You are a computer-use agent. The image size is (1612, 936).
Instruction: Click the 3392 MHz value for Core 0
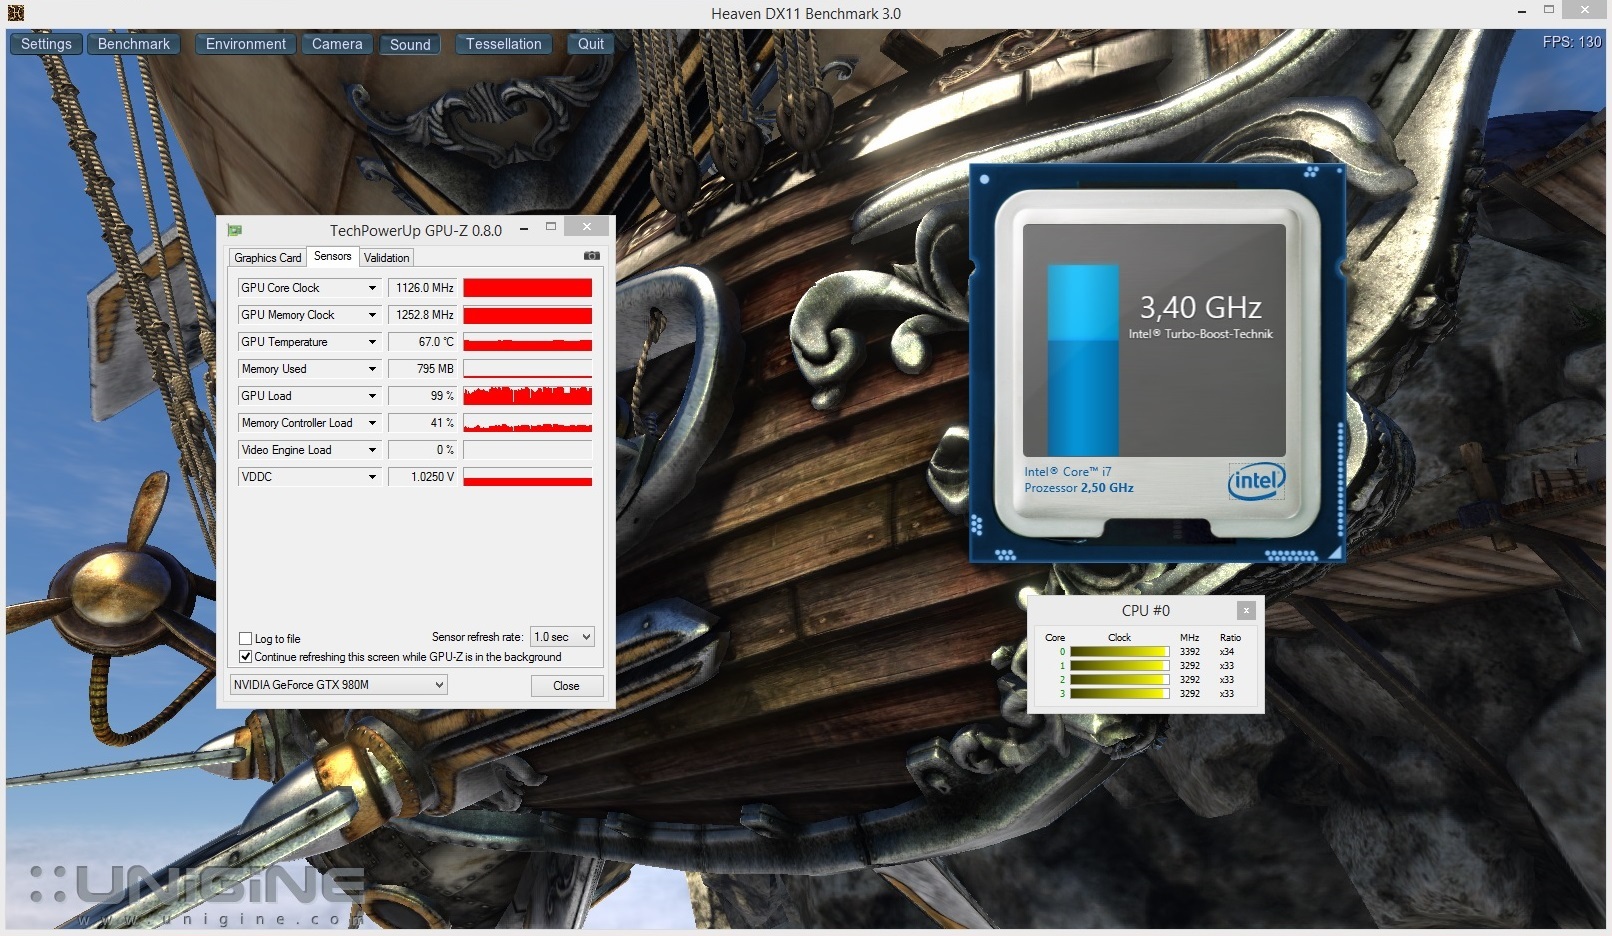click(x=1189, y=652)
